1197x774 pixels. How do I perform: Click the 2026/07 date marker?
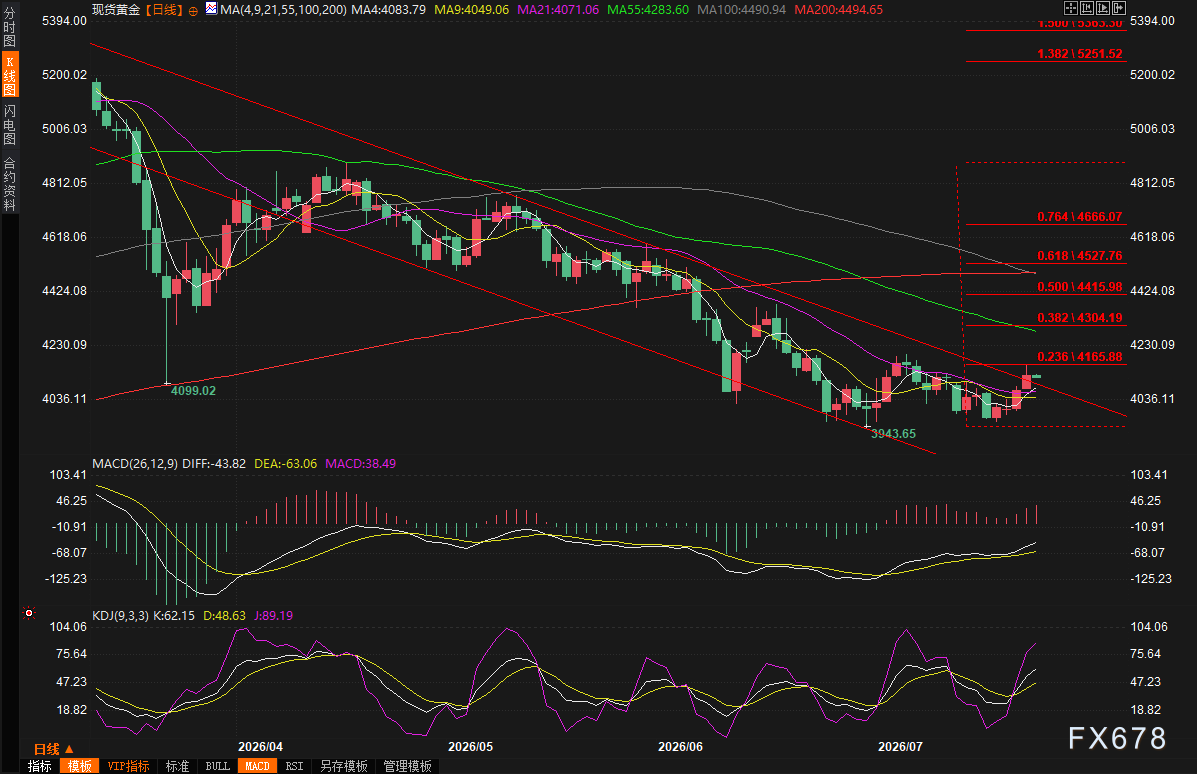pos(900,747)
